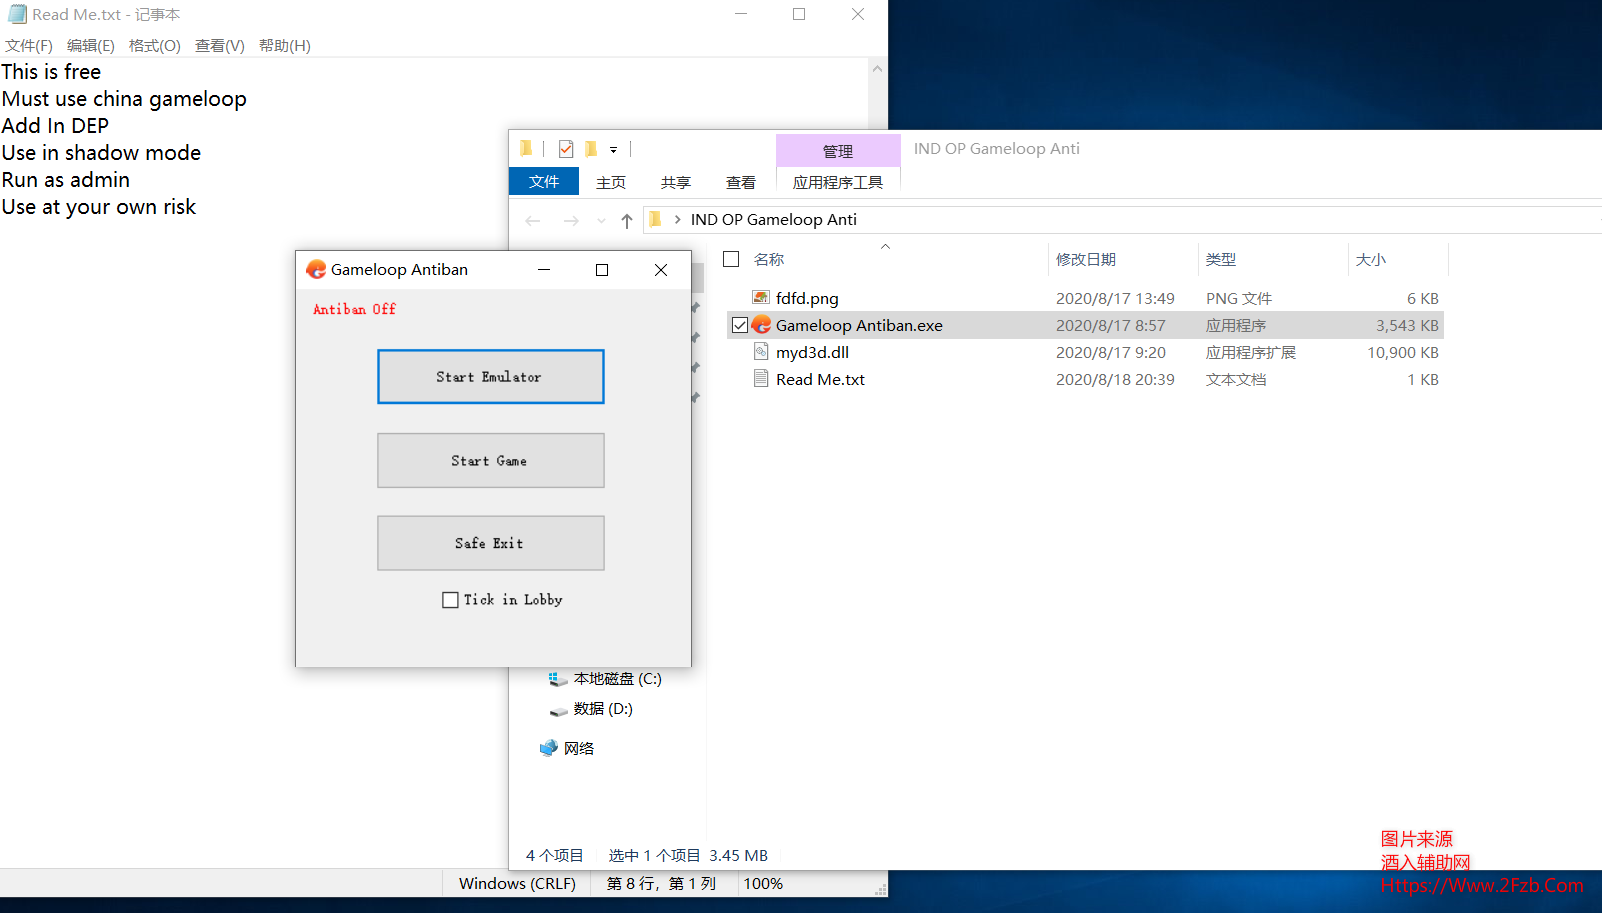Click PNG 文件 type cell
1602x913 pixels.
pos(1238,298)
